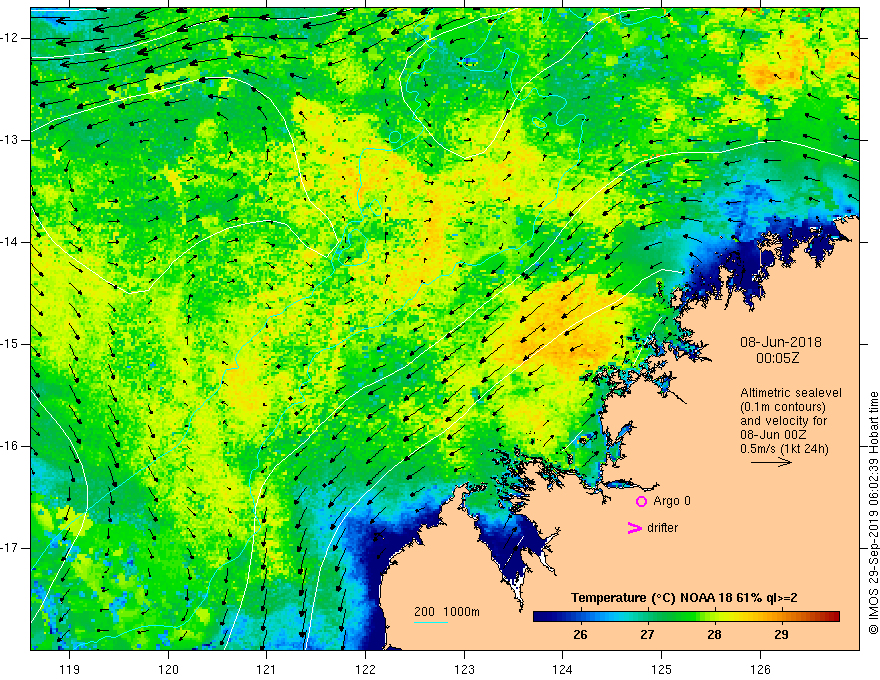Click latitude axis label '-16'
The image size is (880, 680).
[11, 446]
